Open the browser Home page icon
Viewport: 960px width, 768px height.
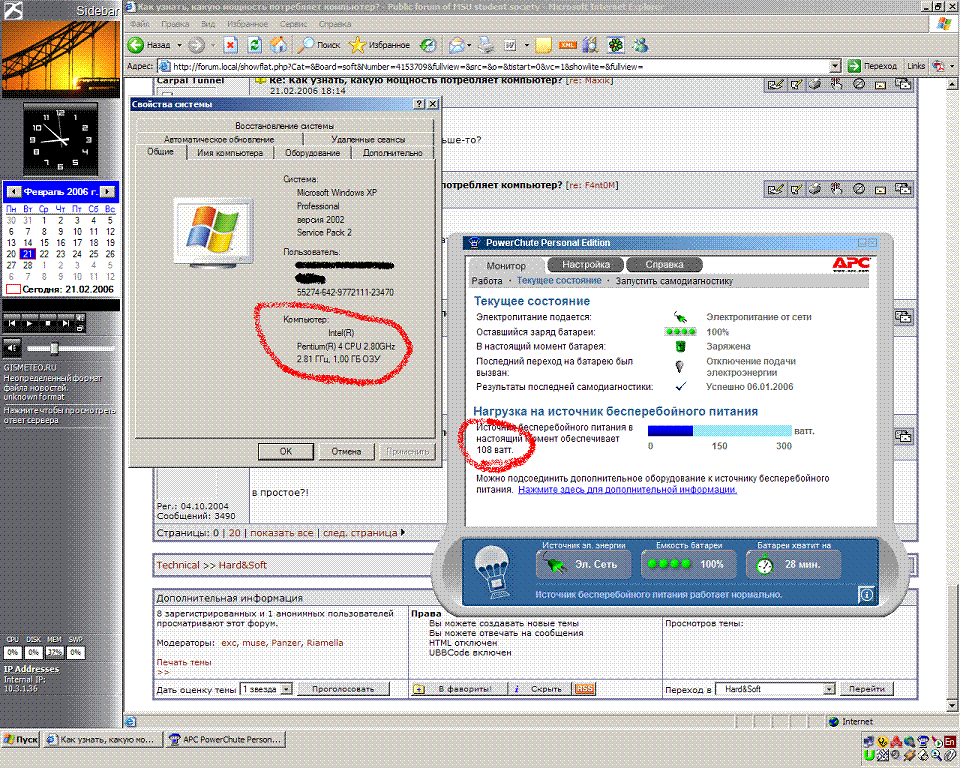point(279,45)
